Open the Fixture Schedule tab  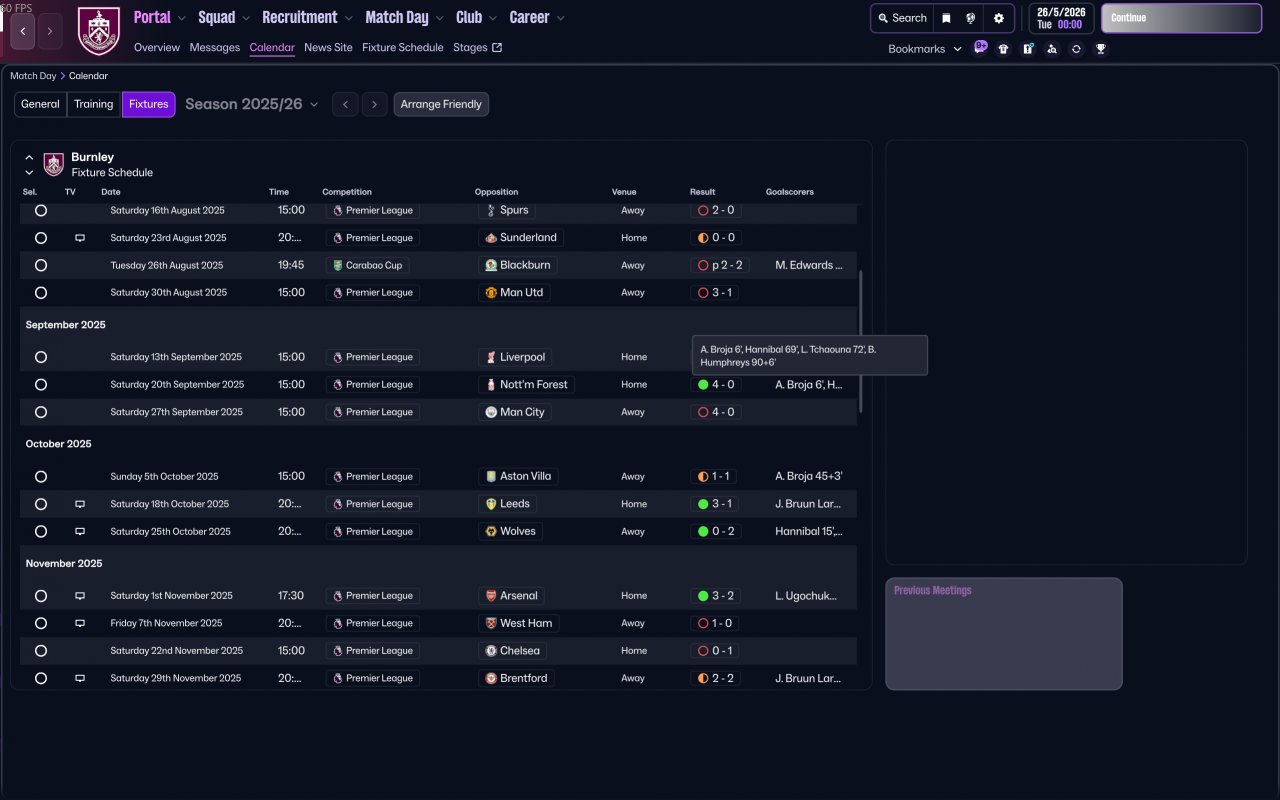click(x=403, y=47)
